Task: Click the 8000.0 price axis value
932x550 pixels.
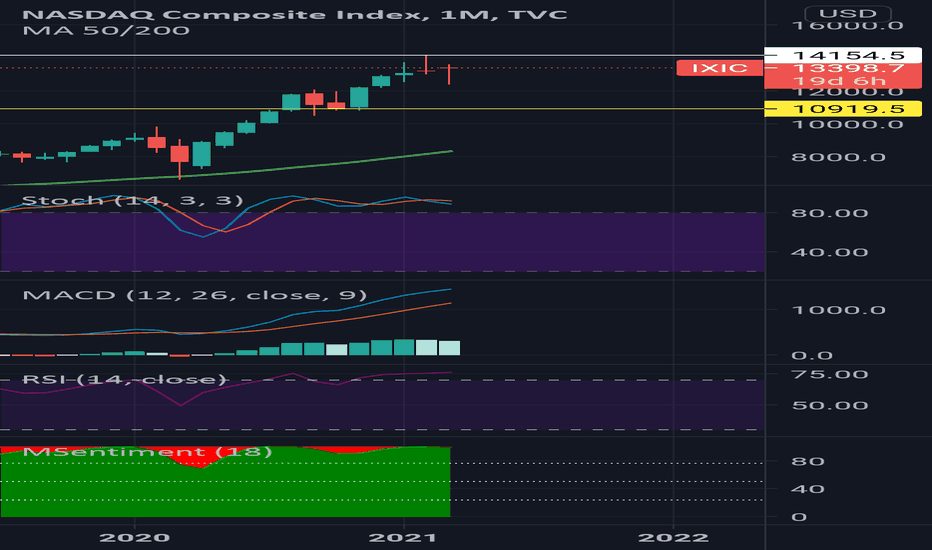Action: (839, 158)
